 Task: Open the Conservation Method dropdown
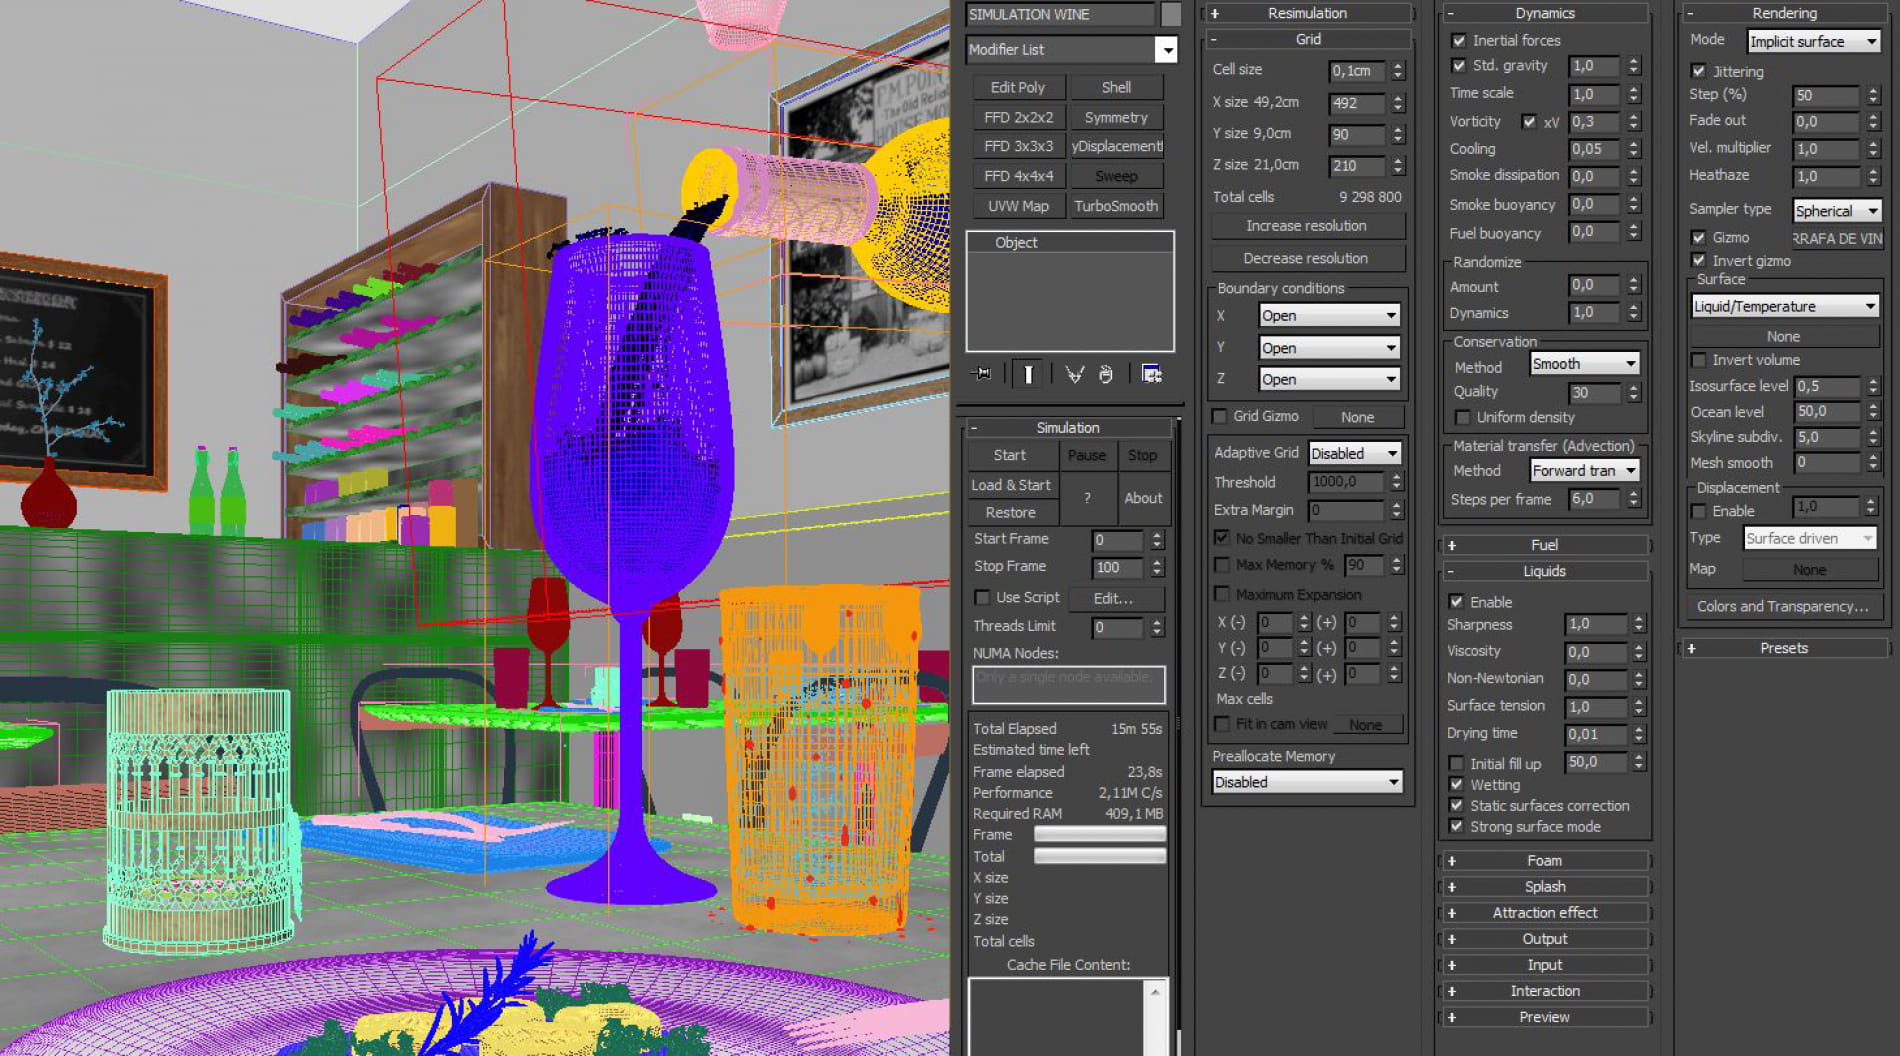pyautogui.click(x=1584, y=364)
